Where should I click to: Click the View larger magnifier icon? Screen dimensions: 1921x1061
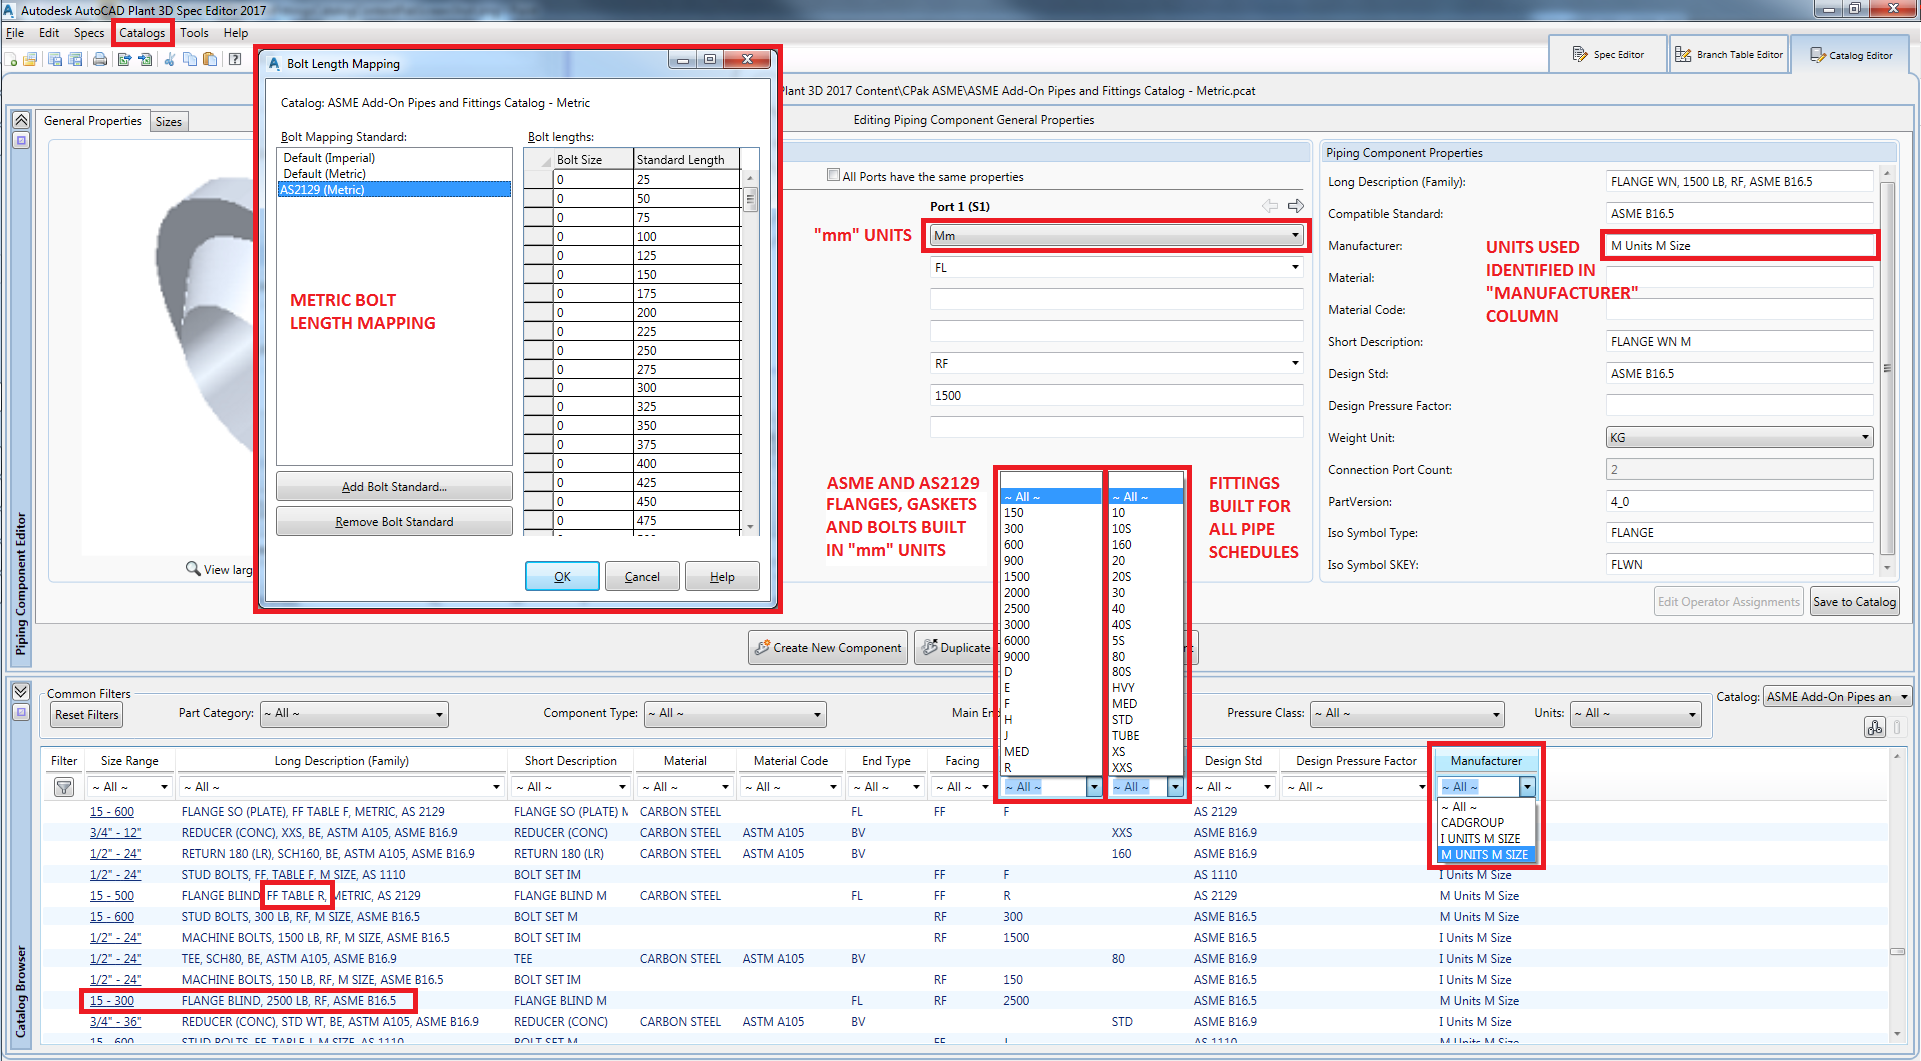coord(193,569)
